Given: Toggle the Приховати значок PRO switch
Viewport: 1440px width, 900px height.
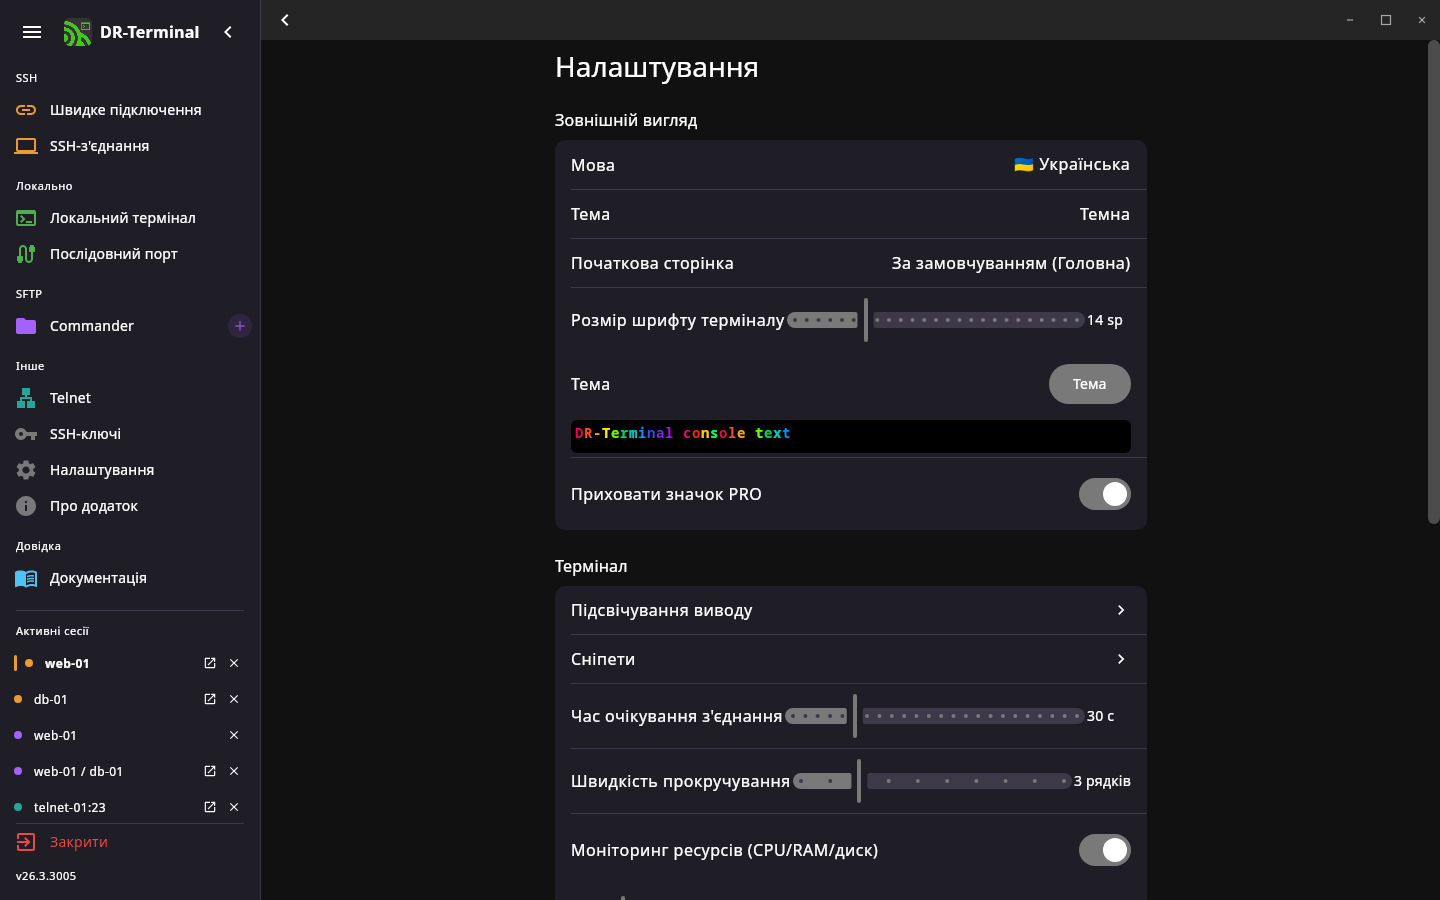Looking at the screenshot, I should [1104, 494].
